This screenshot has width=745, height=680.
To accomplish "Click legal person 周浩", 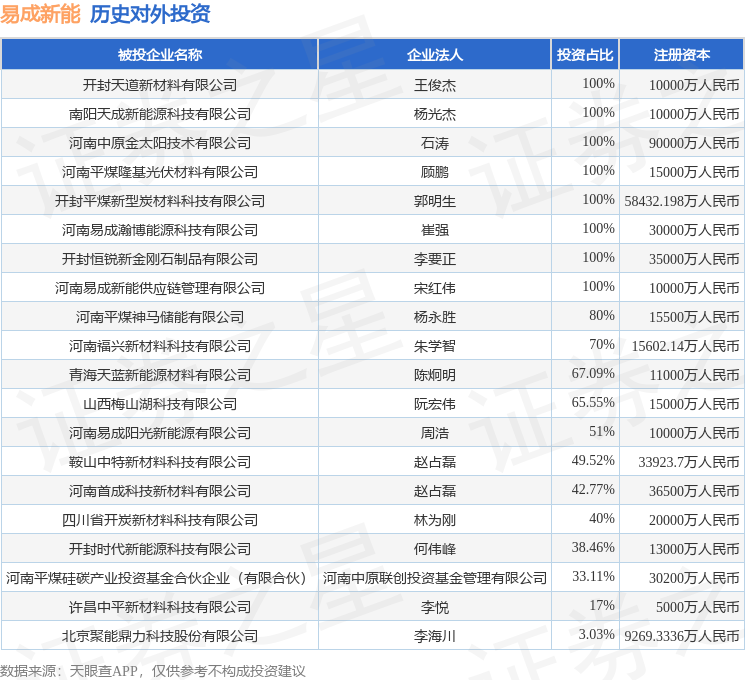I will 435,433.
